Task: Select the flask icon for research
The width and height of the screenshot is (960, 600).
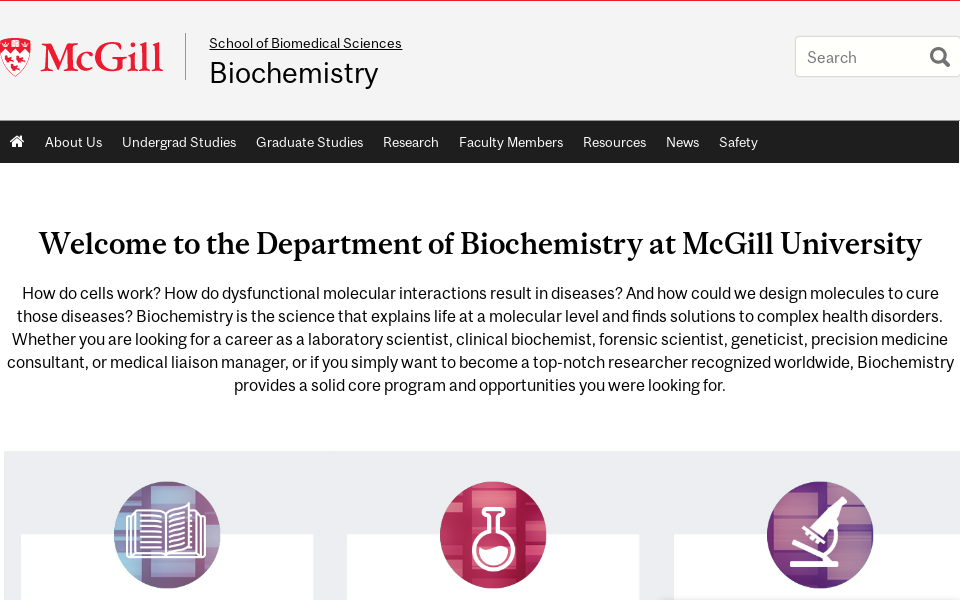Action: [493, 534]
